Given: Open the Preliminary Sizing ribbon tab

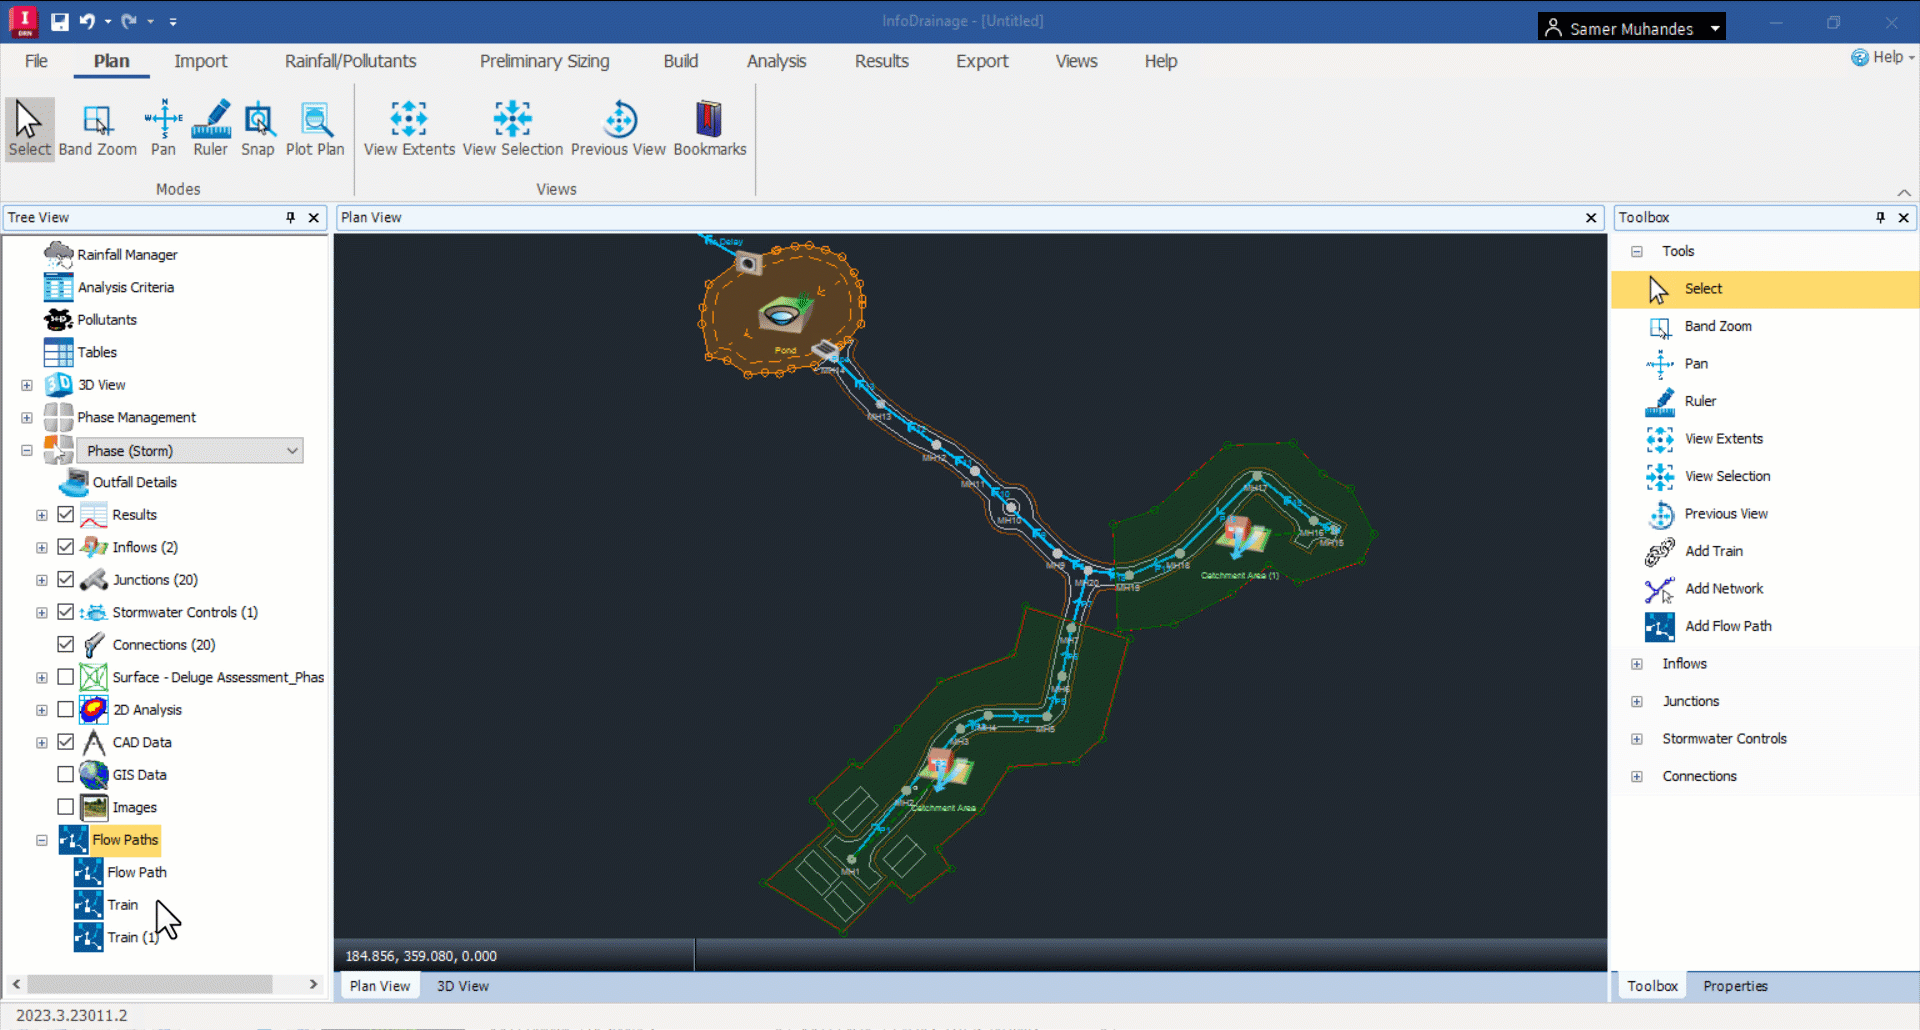Looking at the screenshot, I should tap(544, 61).
